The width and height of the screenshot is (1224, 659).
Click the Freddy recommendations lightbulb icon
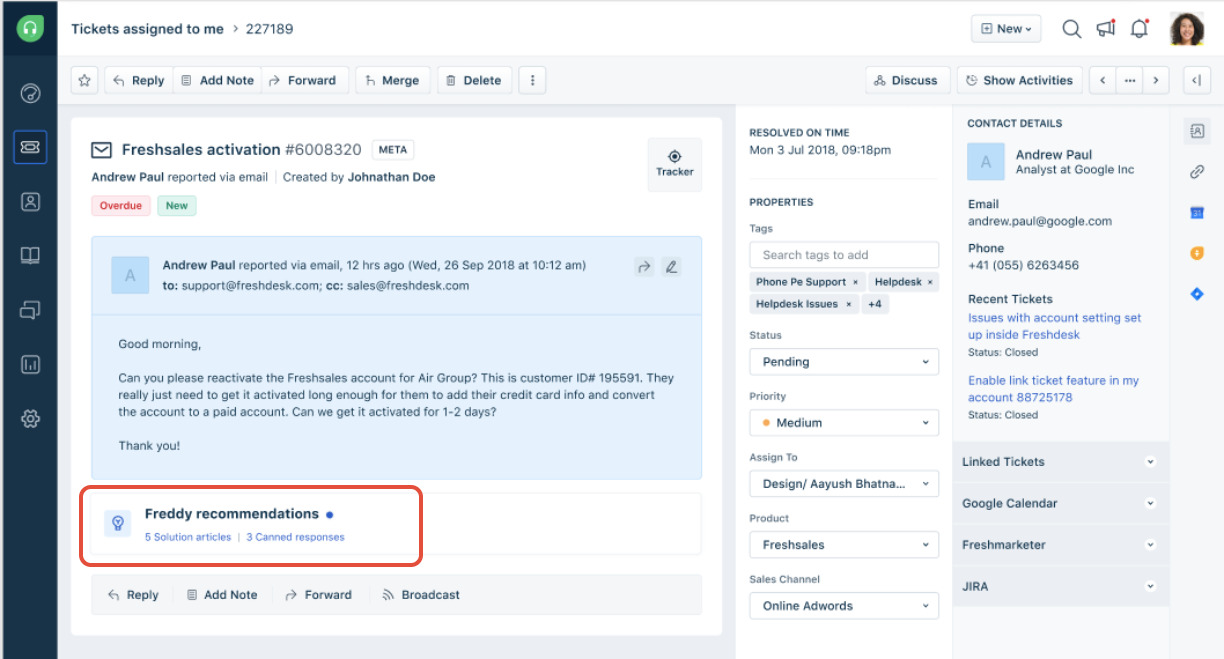(x=117, y=523)
